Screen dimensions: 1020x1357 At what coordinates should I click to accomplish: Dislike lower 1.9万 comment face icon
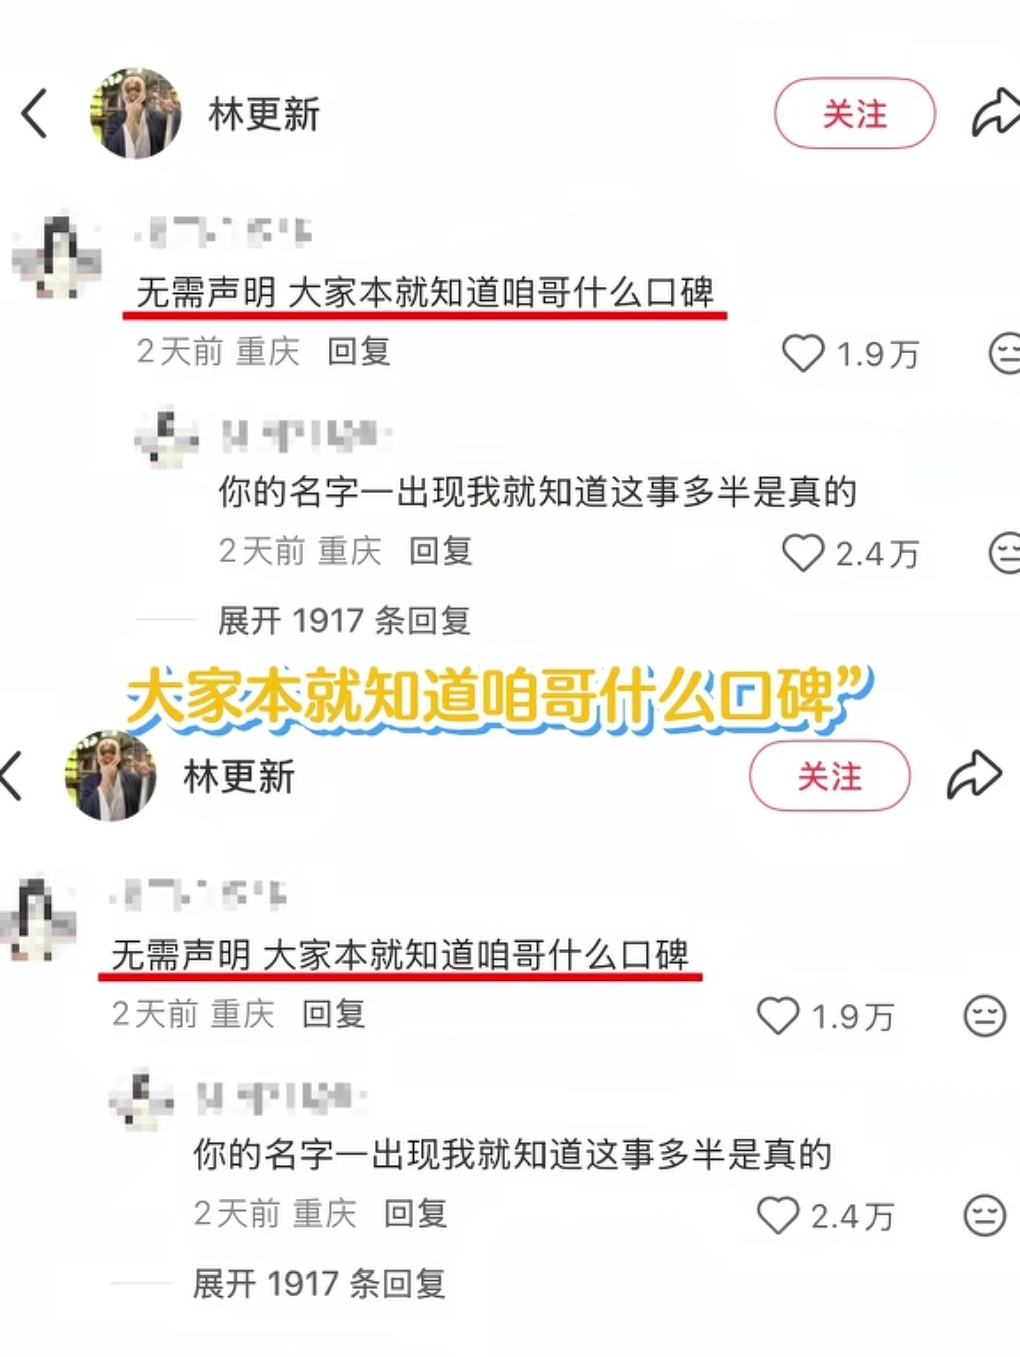(984, 1016)
